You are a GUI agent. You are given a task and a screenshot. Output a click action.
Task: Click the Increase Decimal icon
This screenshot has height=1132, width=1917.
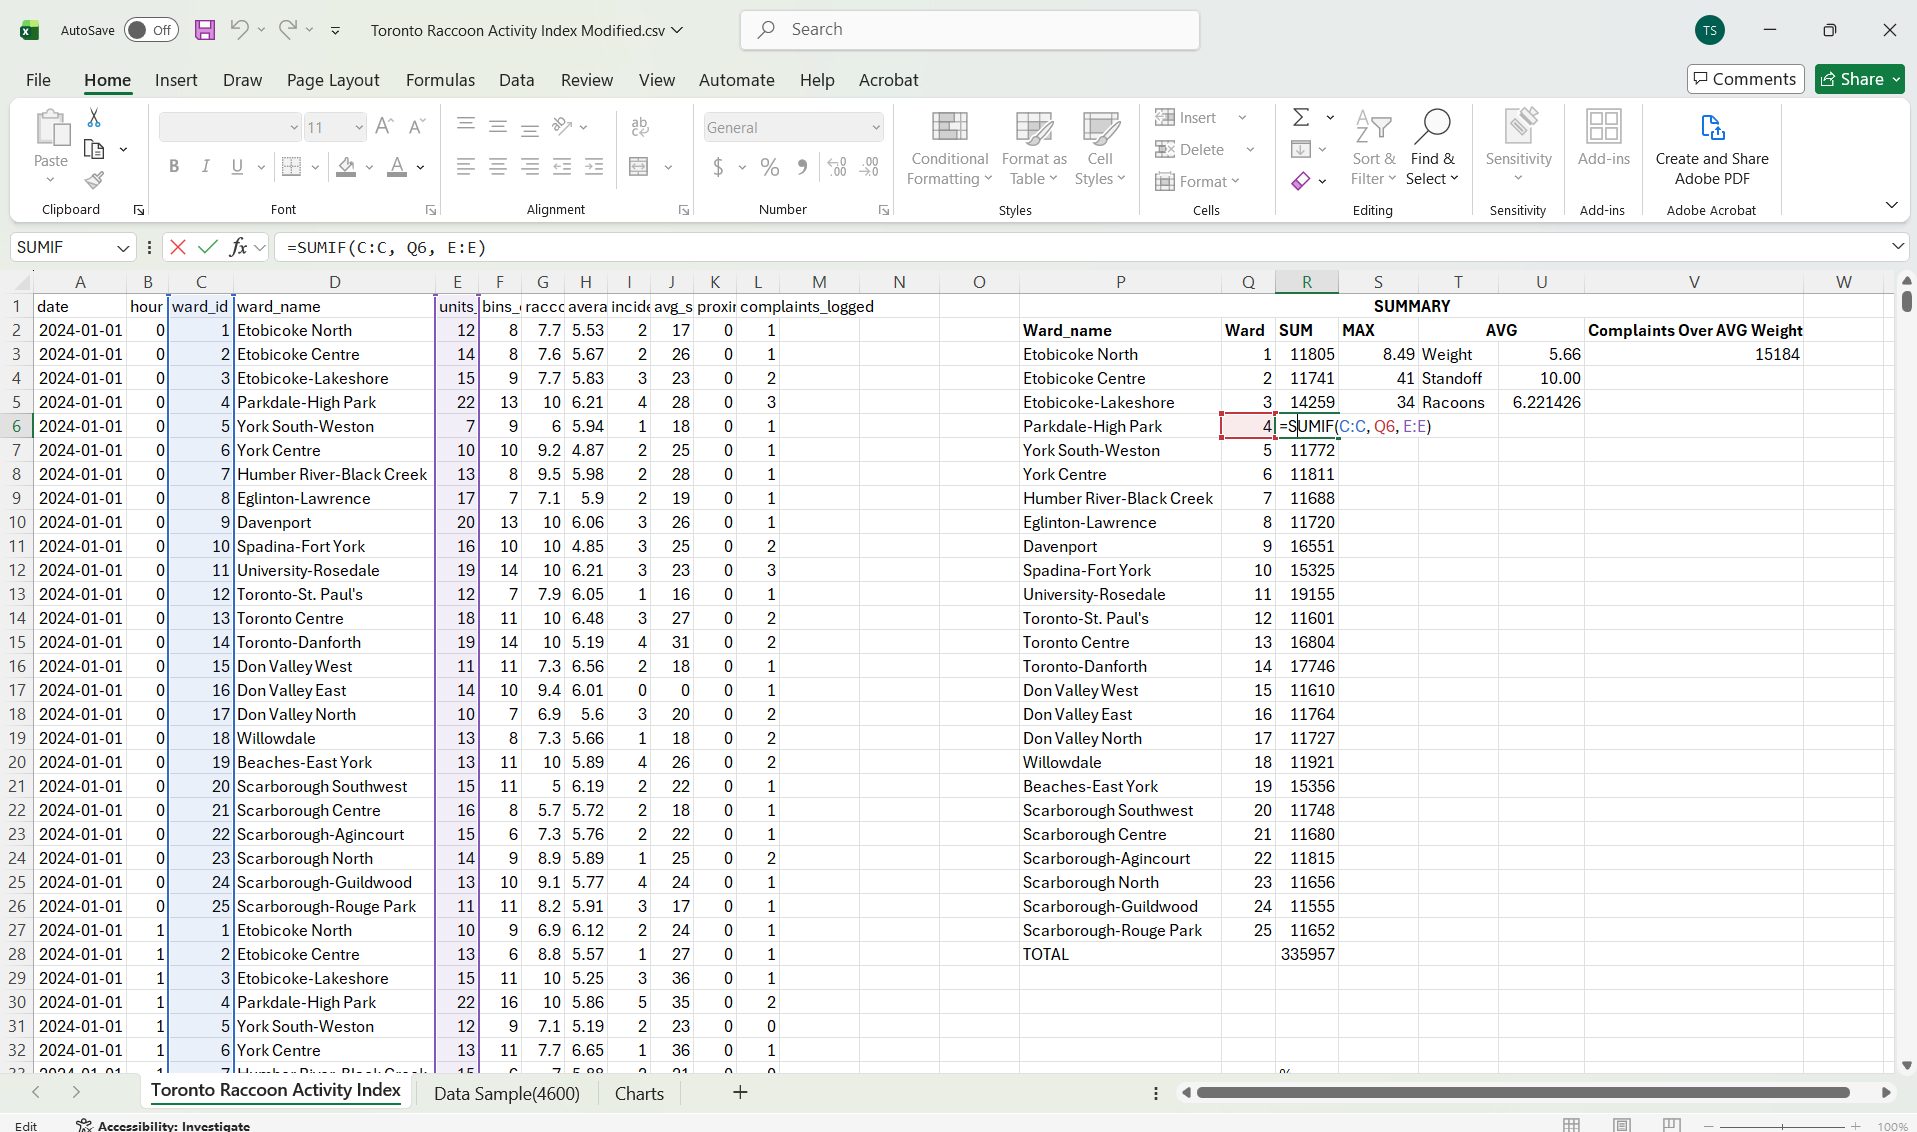[x=837, y=167]
